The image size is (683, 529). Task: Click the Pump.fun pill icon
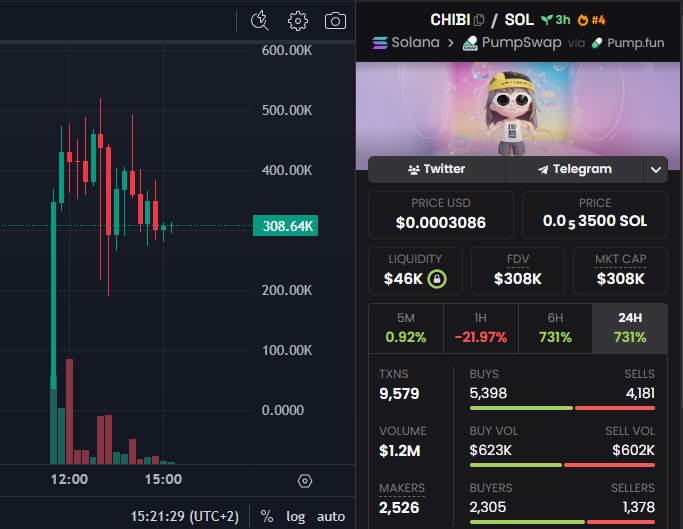597,43
